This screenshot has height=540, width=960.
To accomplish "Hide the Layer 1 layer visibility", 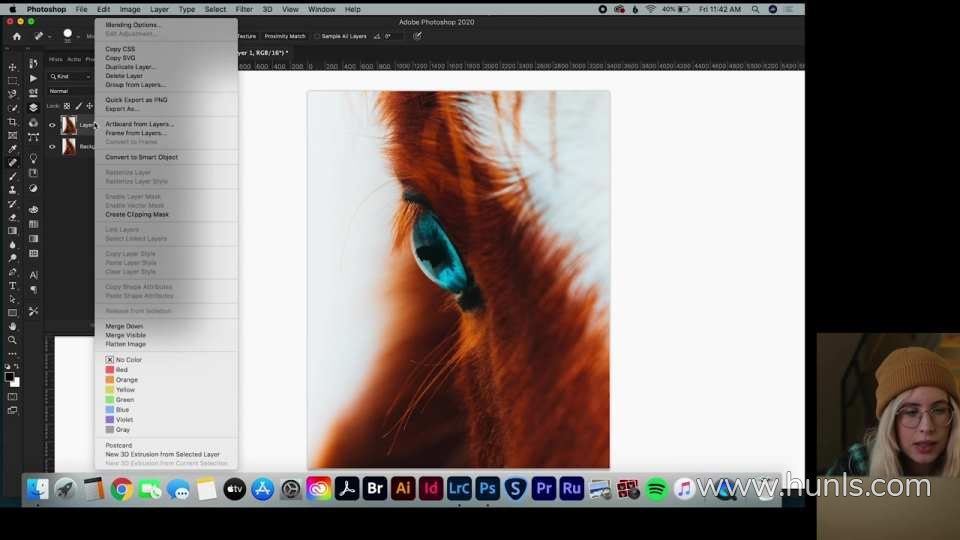I will click(52, 125).
